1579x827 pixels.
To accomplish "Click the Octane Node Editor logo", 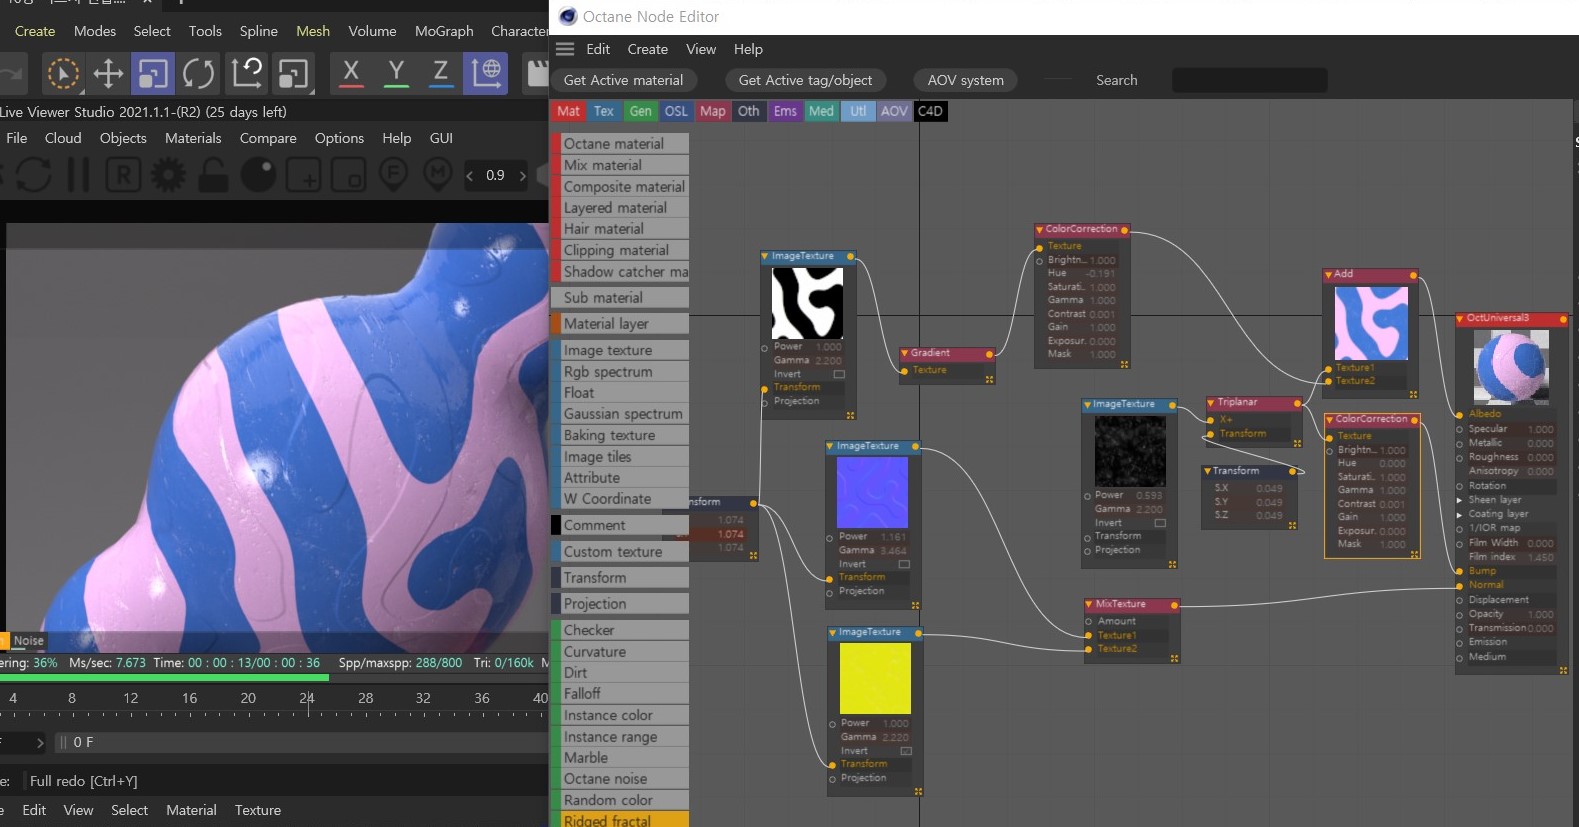I will click(568, 16).
